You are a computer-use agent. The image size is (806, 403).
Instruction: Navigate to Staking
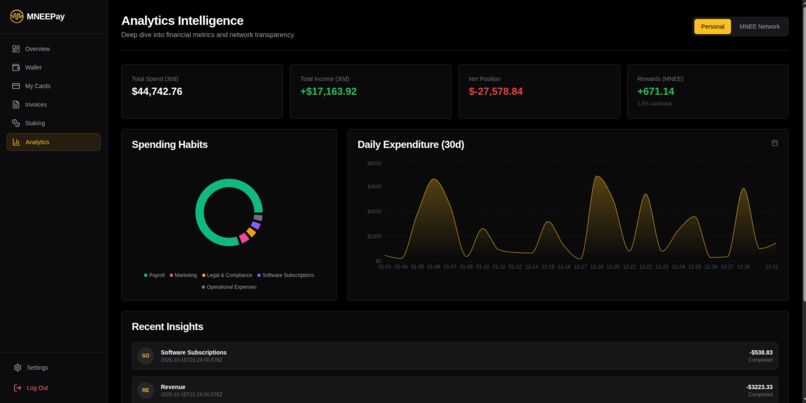(x=53, y=123)
